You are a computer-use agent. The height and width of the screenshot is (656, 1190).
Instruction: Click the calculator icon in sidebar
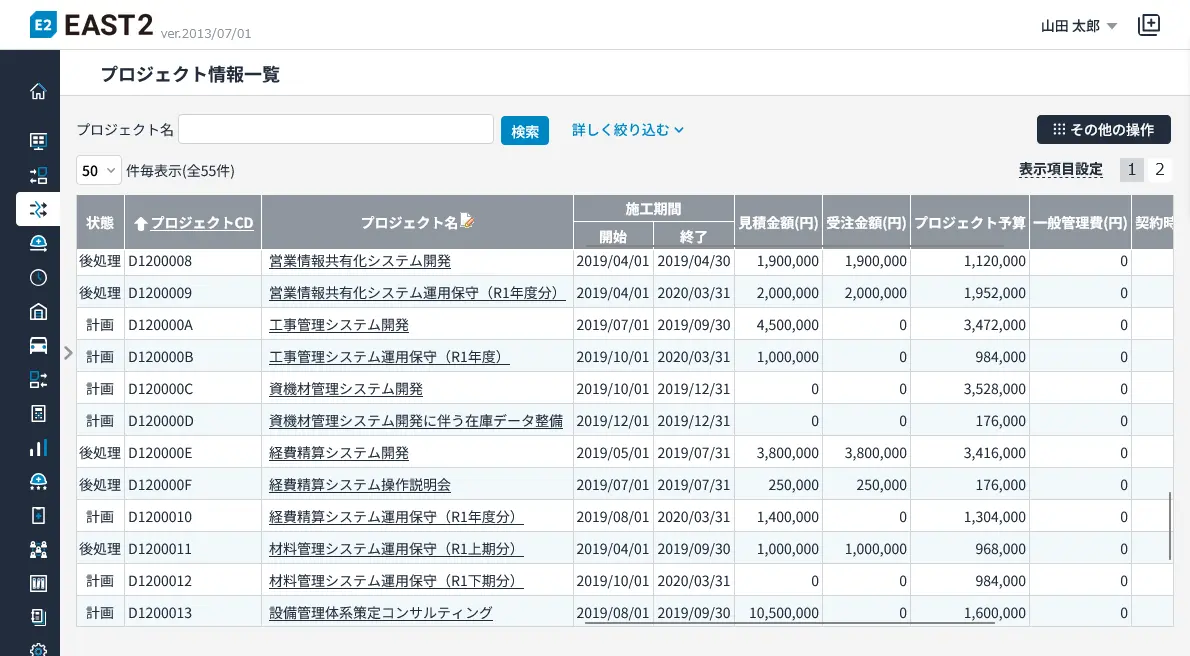tap(38, 414)
